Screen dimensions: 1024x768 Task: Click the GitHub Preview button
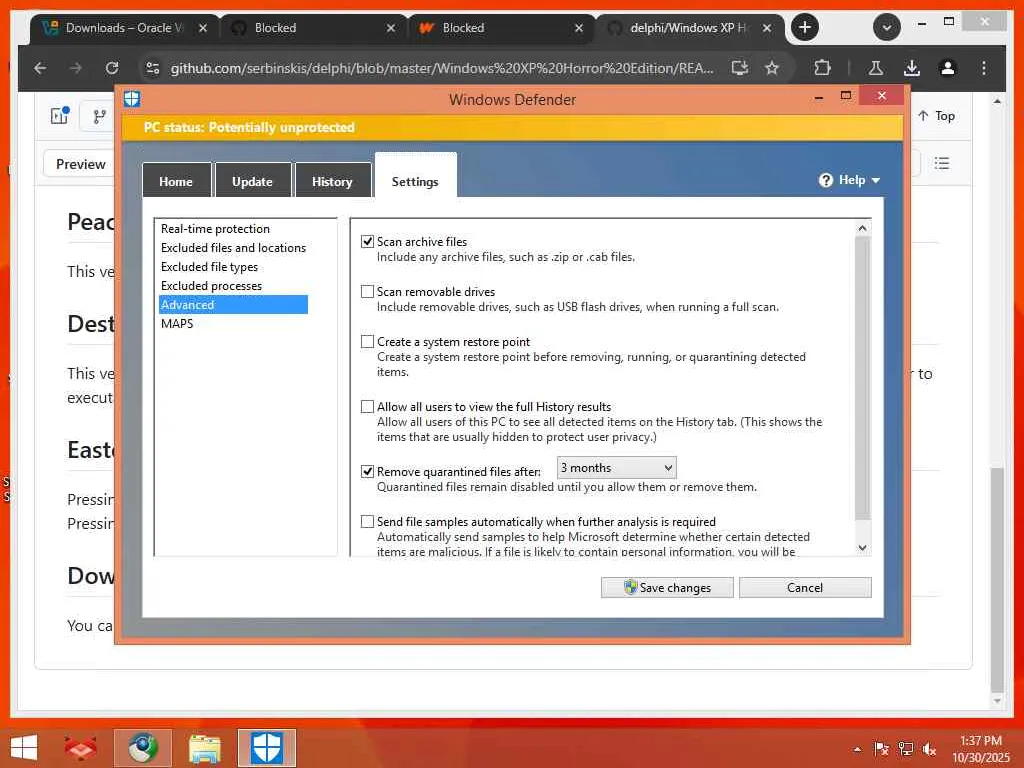click(80, 164)
